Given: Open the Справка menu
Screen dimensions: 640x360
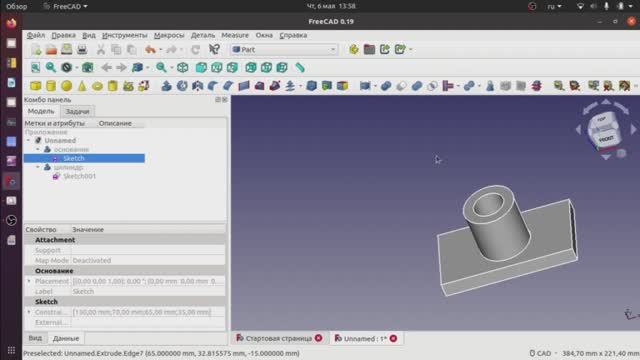Looking at the screenshot, I should pos(293,36).
